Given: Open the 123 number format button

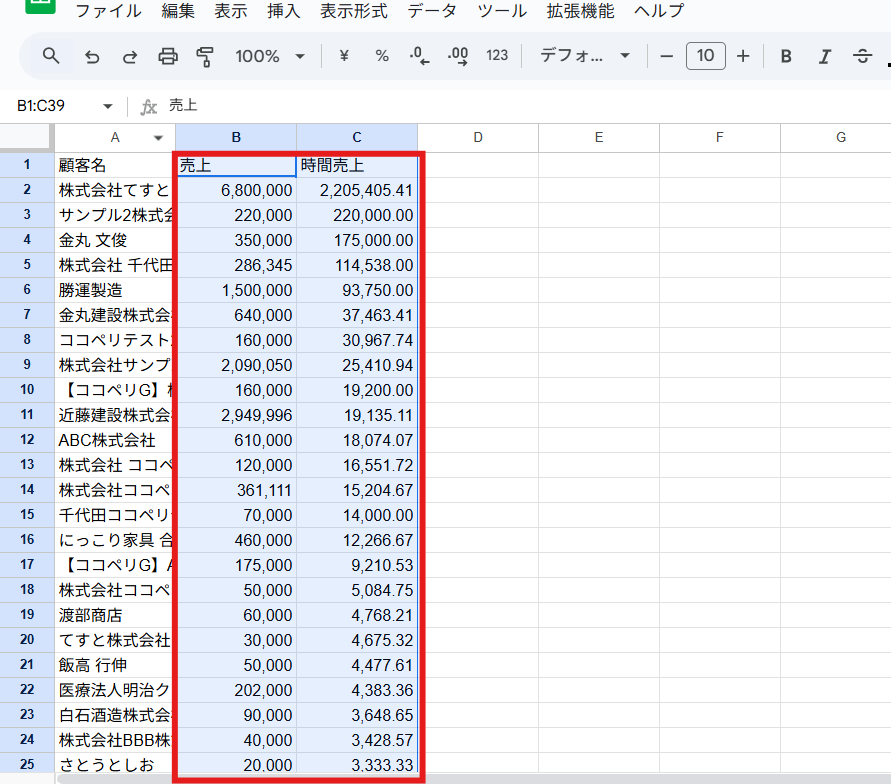Looking at the screenshot, I should pyautogui.click(x=497, y=56).
